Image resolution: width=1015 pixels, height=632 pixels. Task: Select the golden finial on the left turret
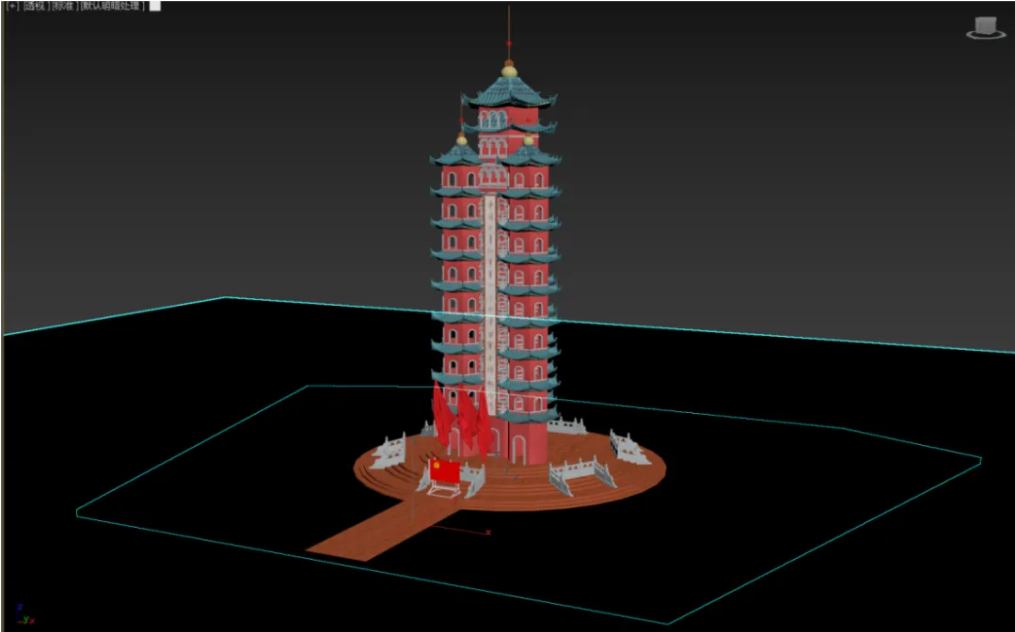pos(461,139)
